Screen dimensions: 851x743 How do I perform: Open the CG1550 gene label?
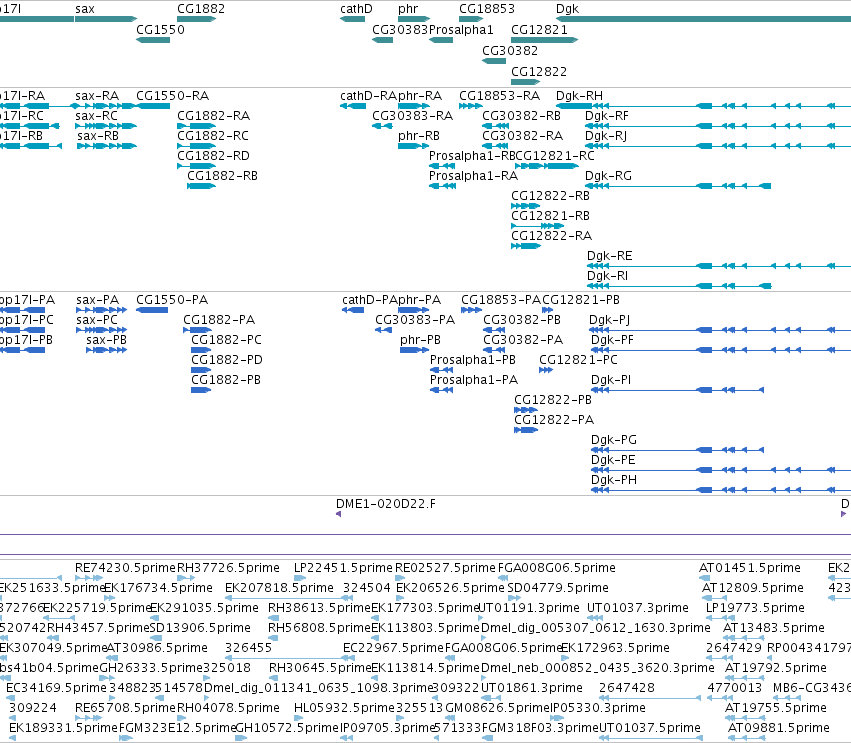160,30
